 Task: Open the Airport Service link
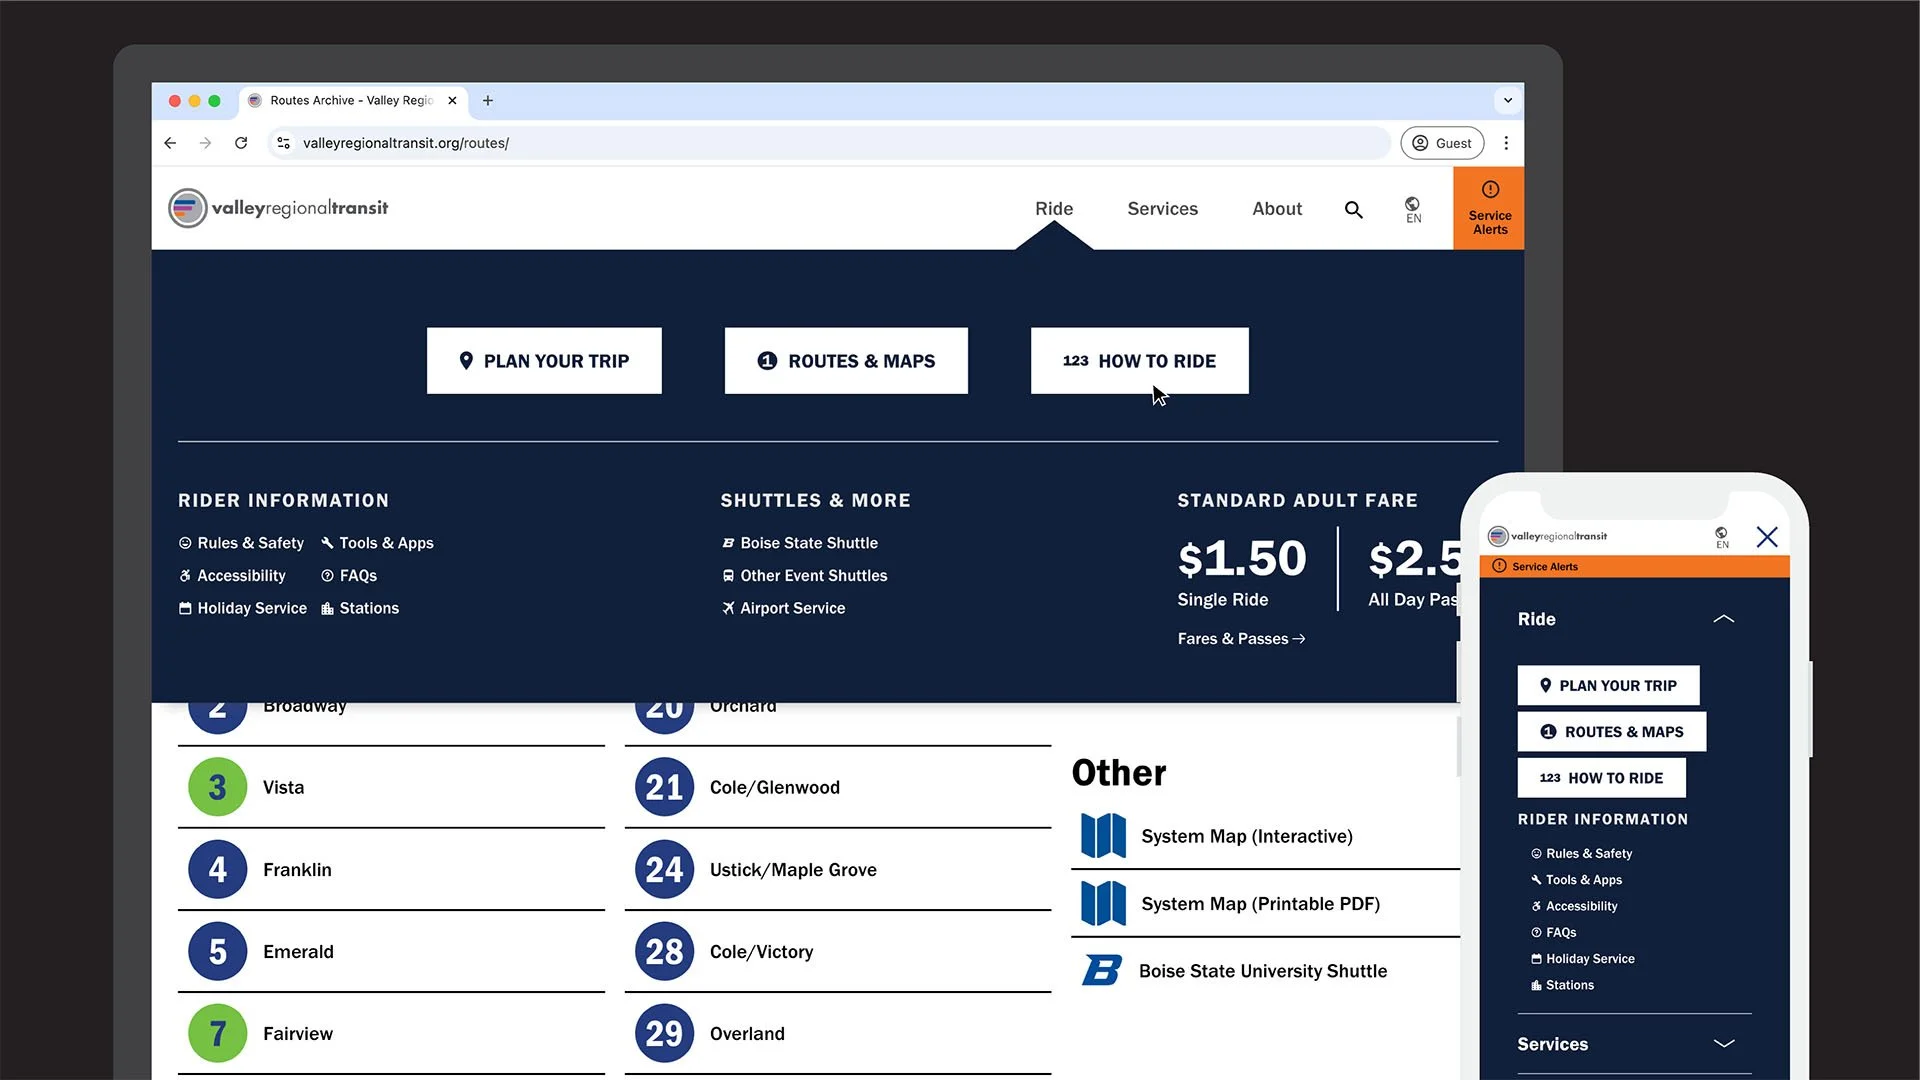click(x=792, y=608)
